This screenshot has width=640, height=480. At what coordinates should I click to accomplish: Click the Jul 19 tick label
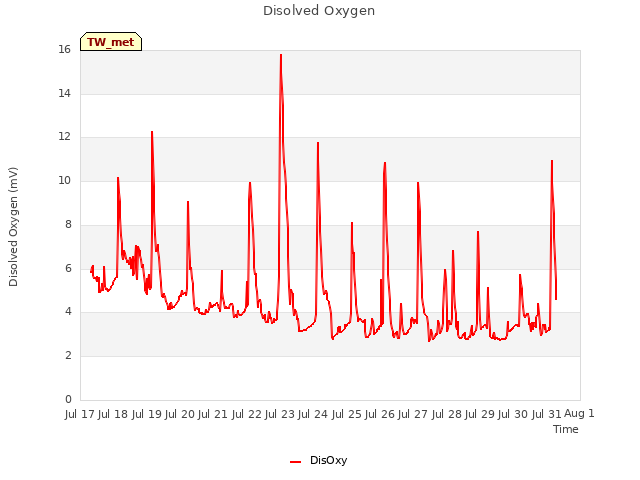click(x=146, y=414)
